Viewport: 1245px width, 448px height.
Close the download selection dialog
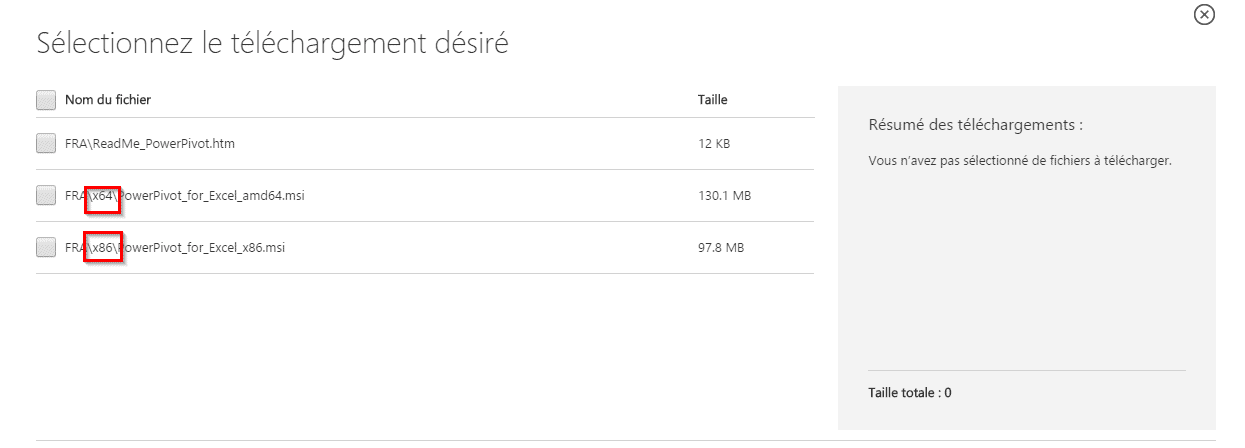(x=1204, y=15)
